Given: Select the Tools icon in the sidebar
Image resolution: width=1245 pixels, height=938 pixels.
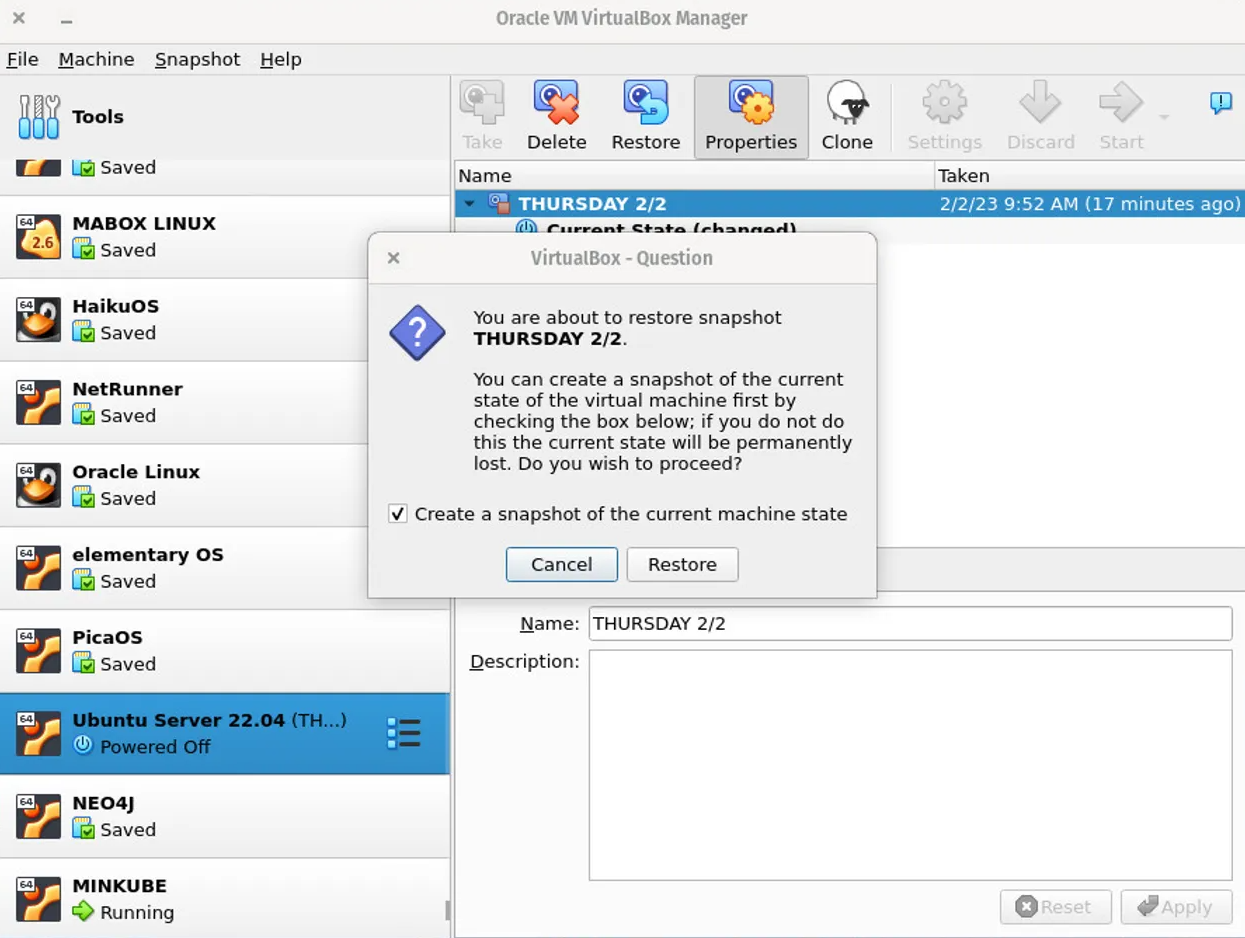Looking at the screenshot, I should pos(39,117).
